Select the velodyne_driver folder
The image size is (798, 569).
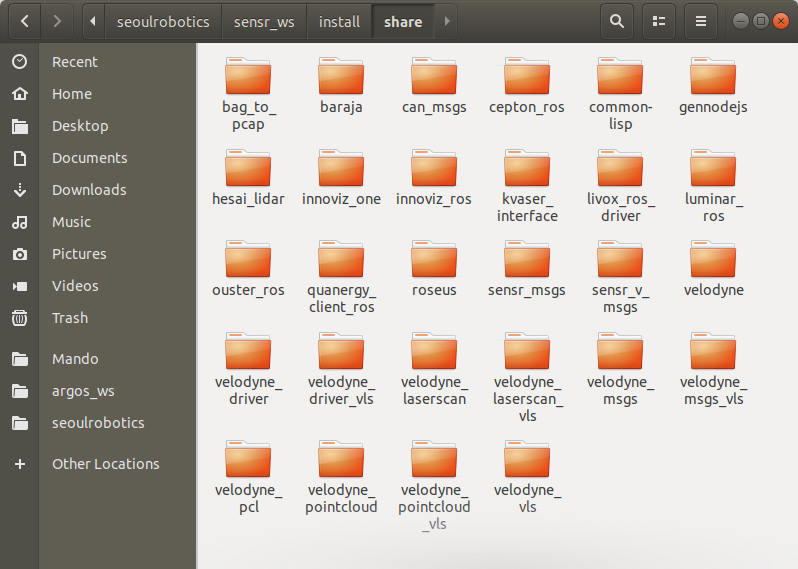point(248,369)
